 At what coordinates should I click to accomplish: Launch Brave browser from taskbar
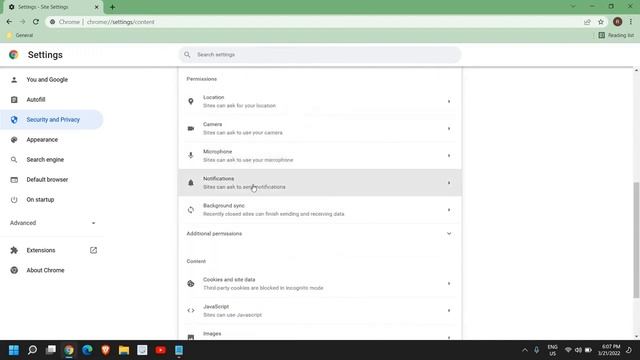[x=106, y=350]
